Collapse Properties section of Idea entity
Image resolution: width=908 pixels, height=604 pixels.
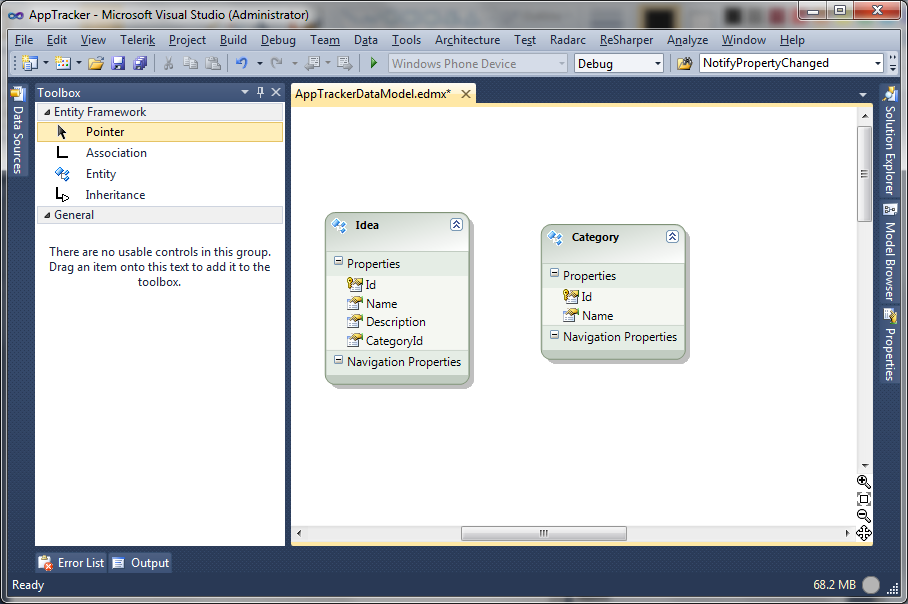click(338, 261)
